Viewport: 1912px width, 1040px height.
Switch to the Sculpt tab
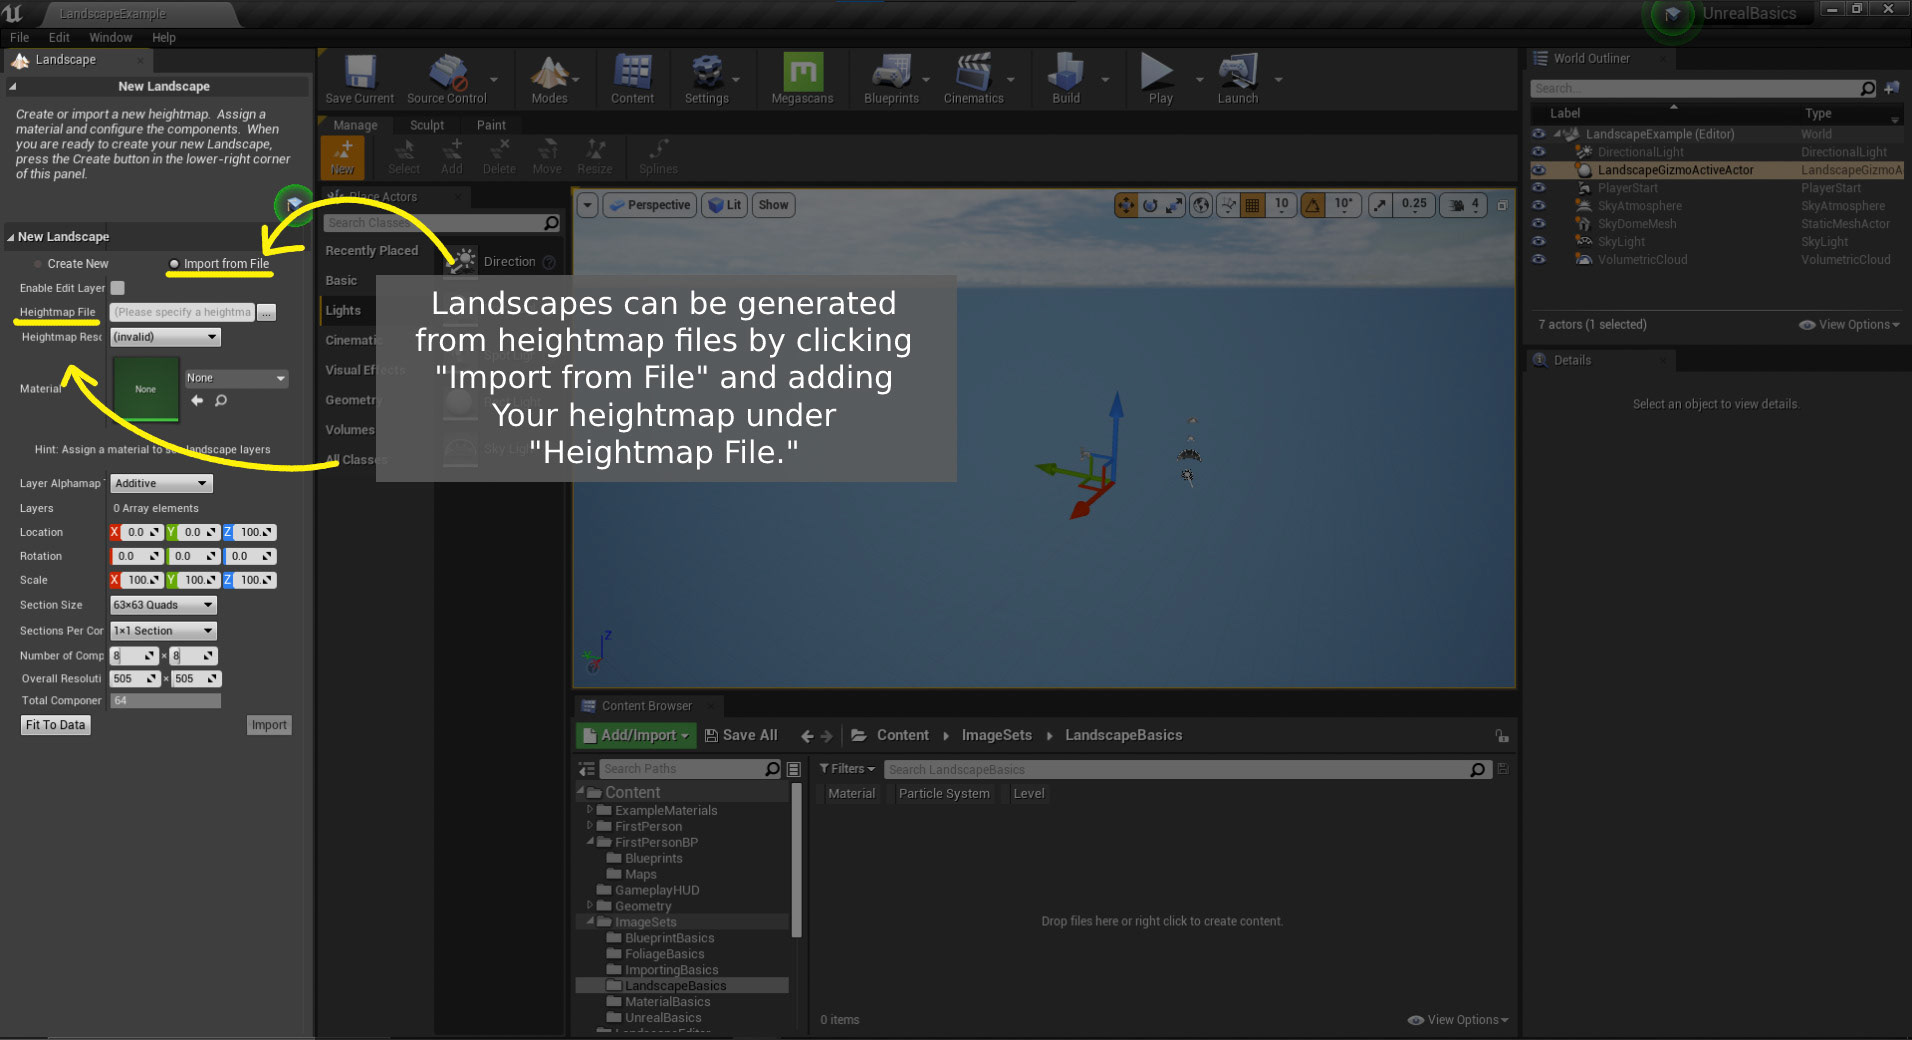click(427, 125)
